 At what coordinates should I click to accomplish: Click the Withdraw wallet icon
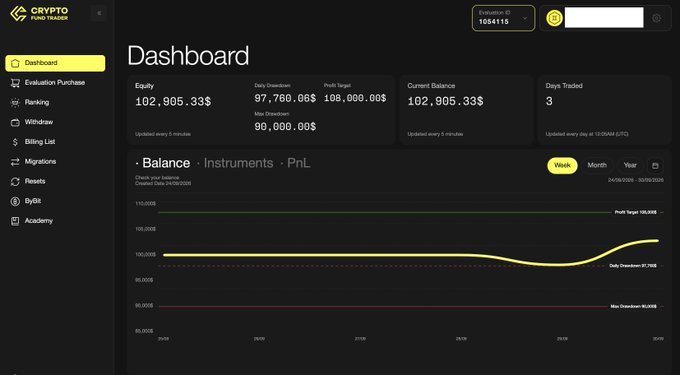tap(15, 122)
